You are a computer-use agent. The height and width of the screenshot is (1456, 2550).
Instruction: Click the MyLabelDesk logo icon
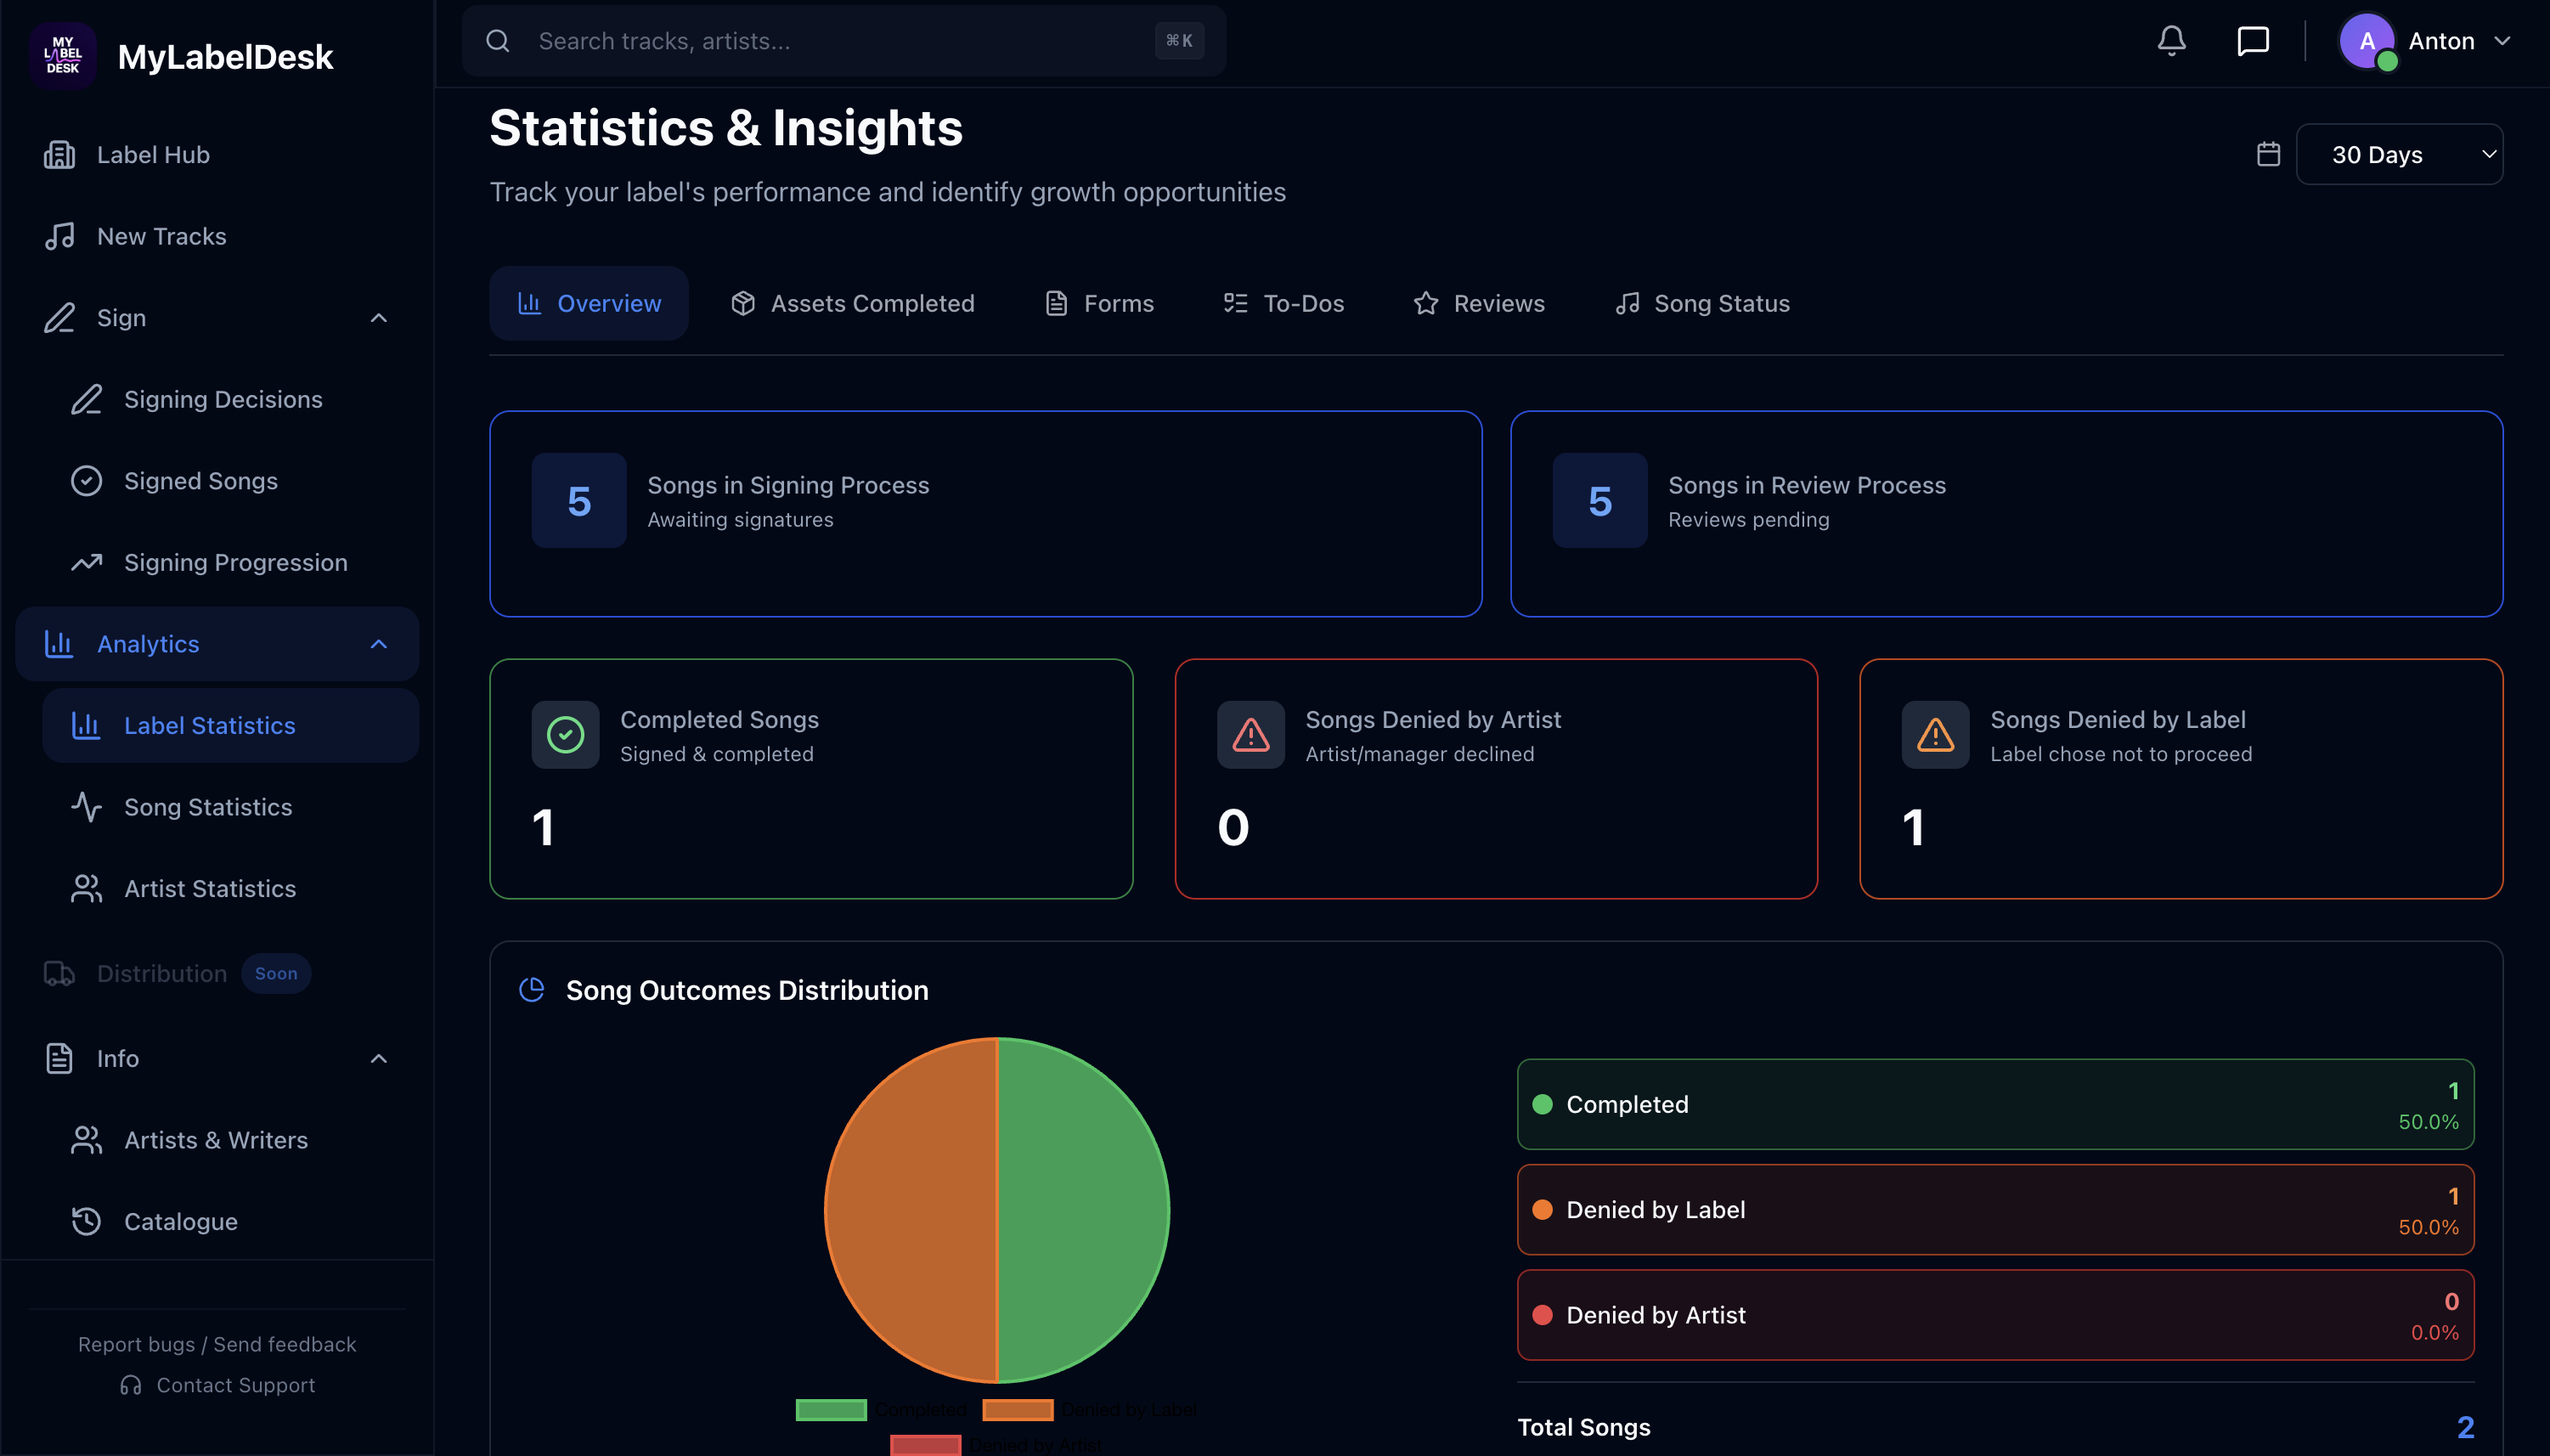(x=62, y=55)
